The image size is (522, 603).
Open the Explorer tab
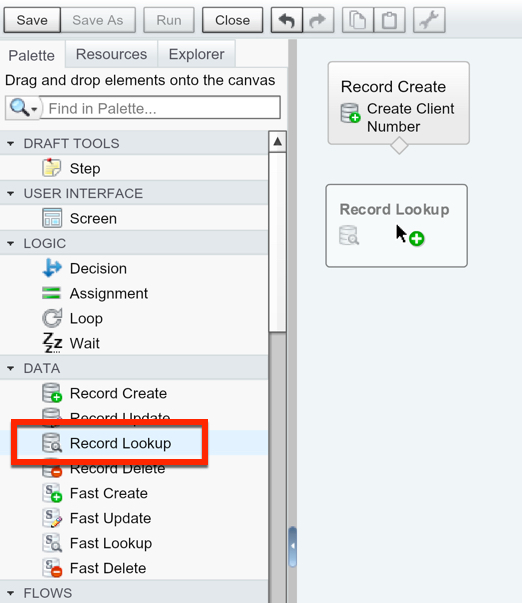(196, 54)
